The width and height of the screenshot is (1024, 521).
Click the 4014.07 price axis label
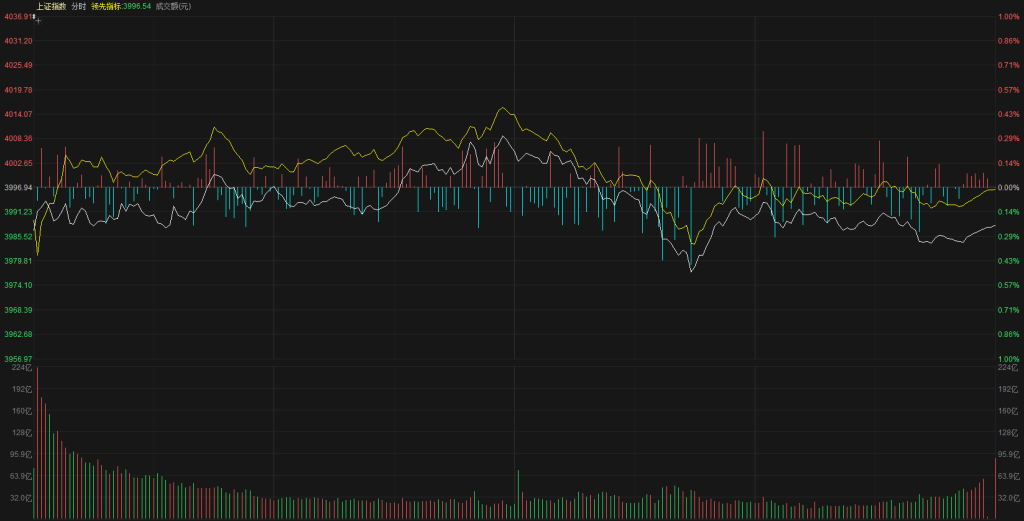point(18,114)
